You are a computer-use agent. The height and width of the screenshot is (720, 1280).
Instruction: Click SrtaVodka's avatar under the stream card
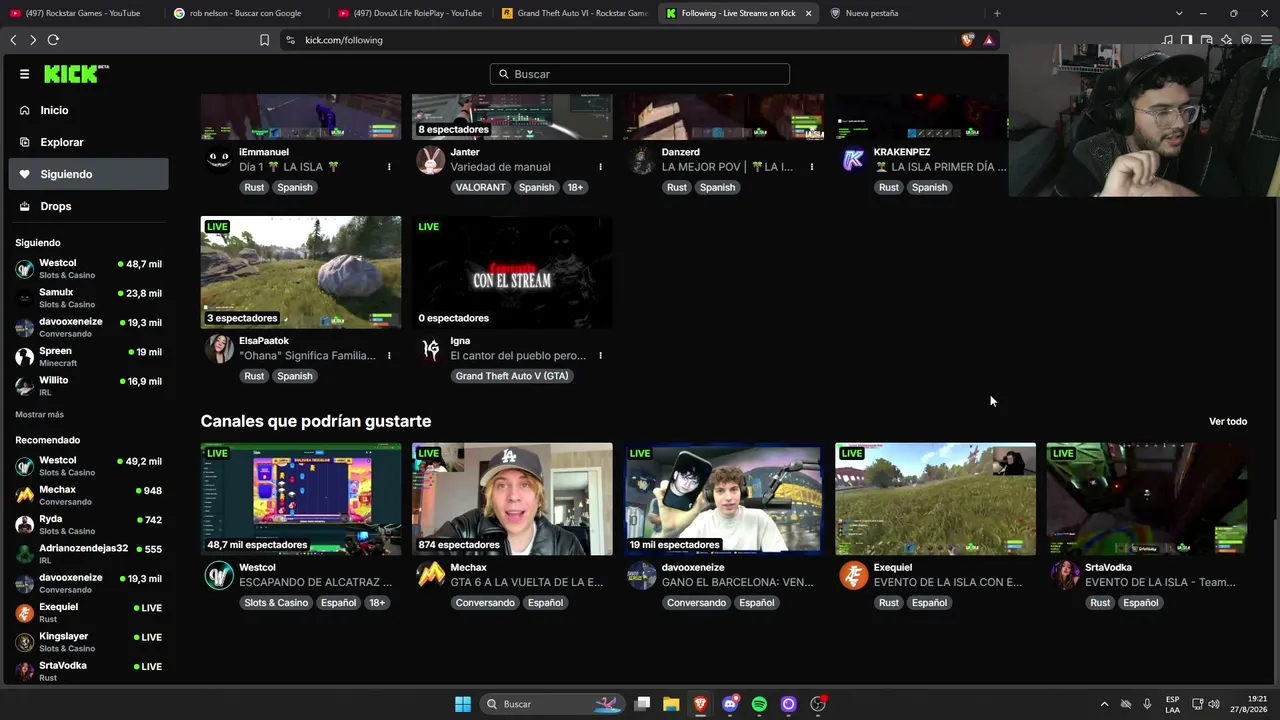pos(1065,575)
